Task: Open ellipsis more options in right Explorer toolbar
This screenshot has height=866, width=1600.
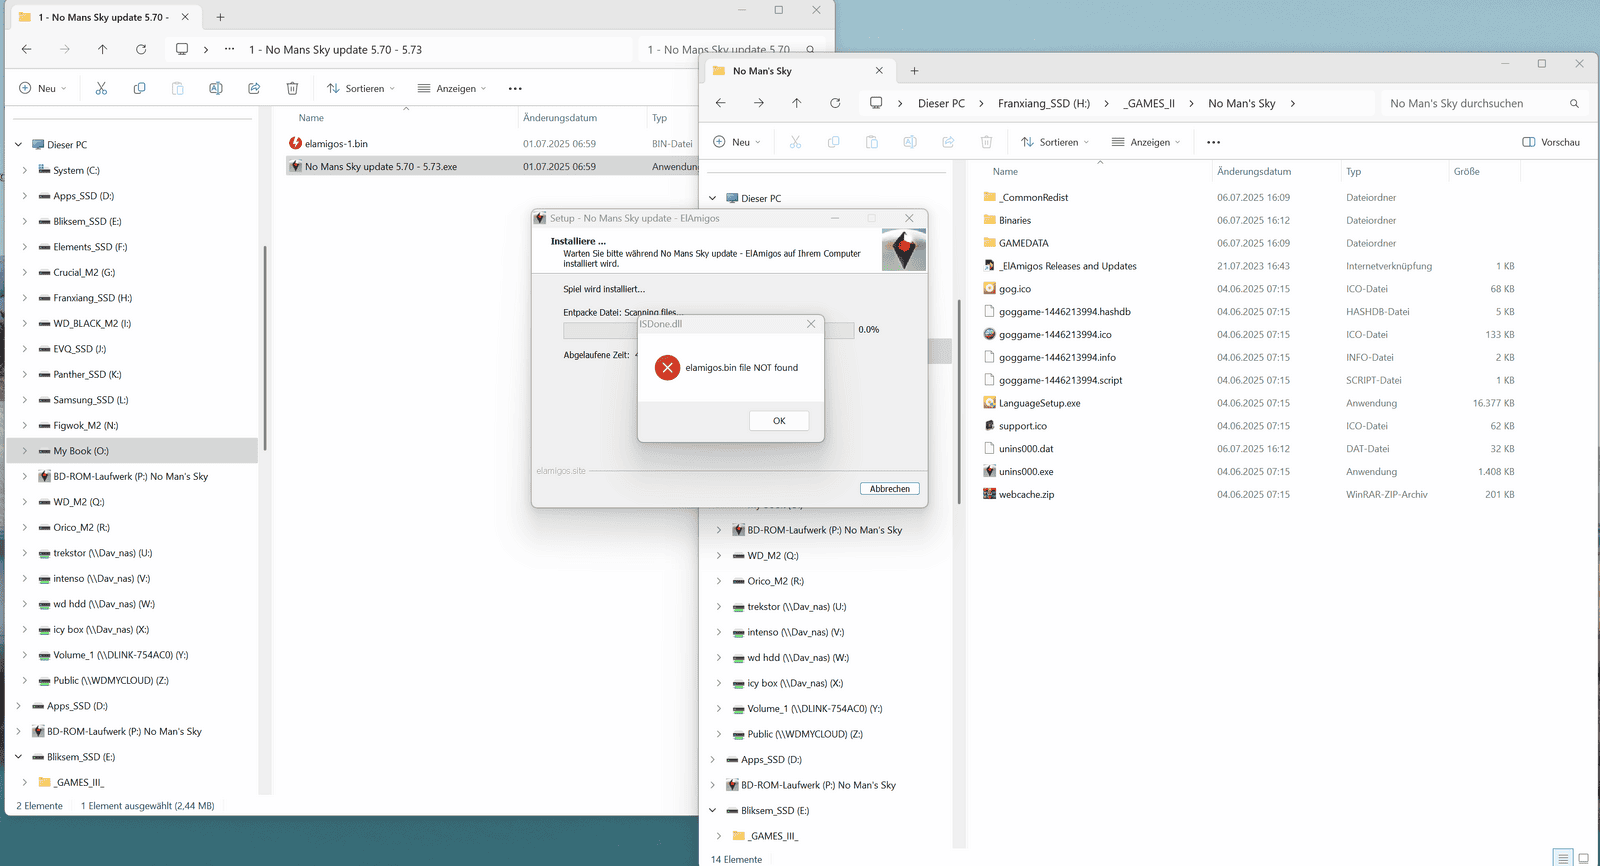Action: click(x=1213, y=142)
